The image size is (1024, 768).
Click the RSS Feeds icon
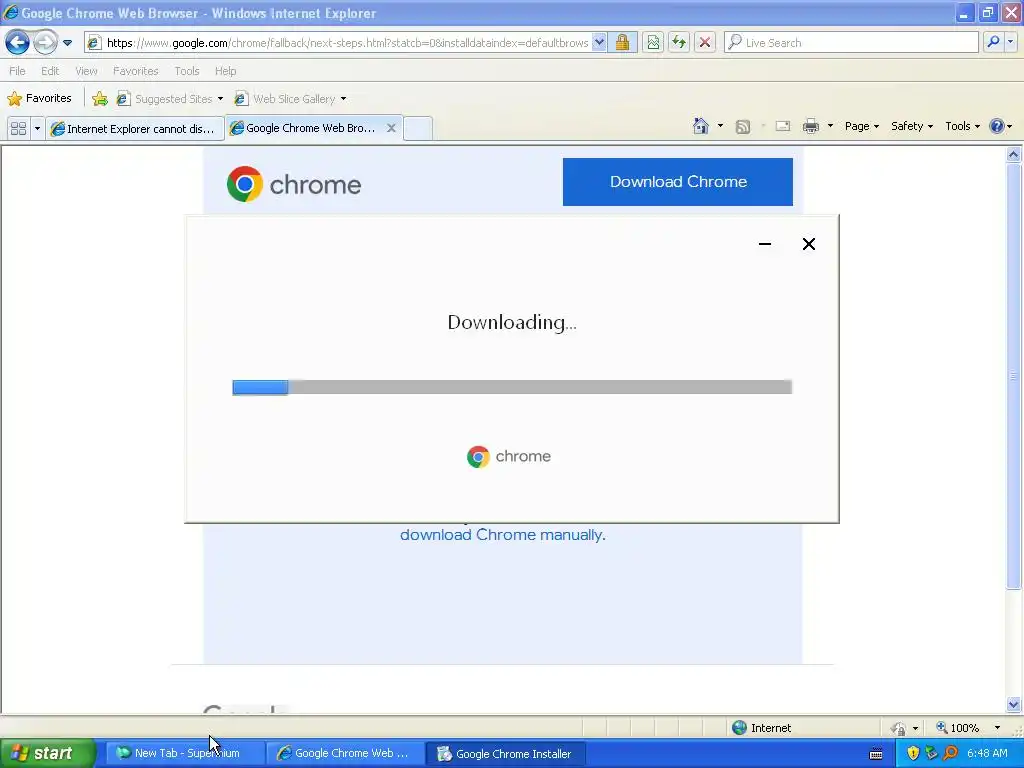point(743,127)
